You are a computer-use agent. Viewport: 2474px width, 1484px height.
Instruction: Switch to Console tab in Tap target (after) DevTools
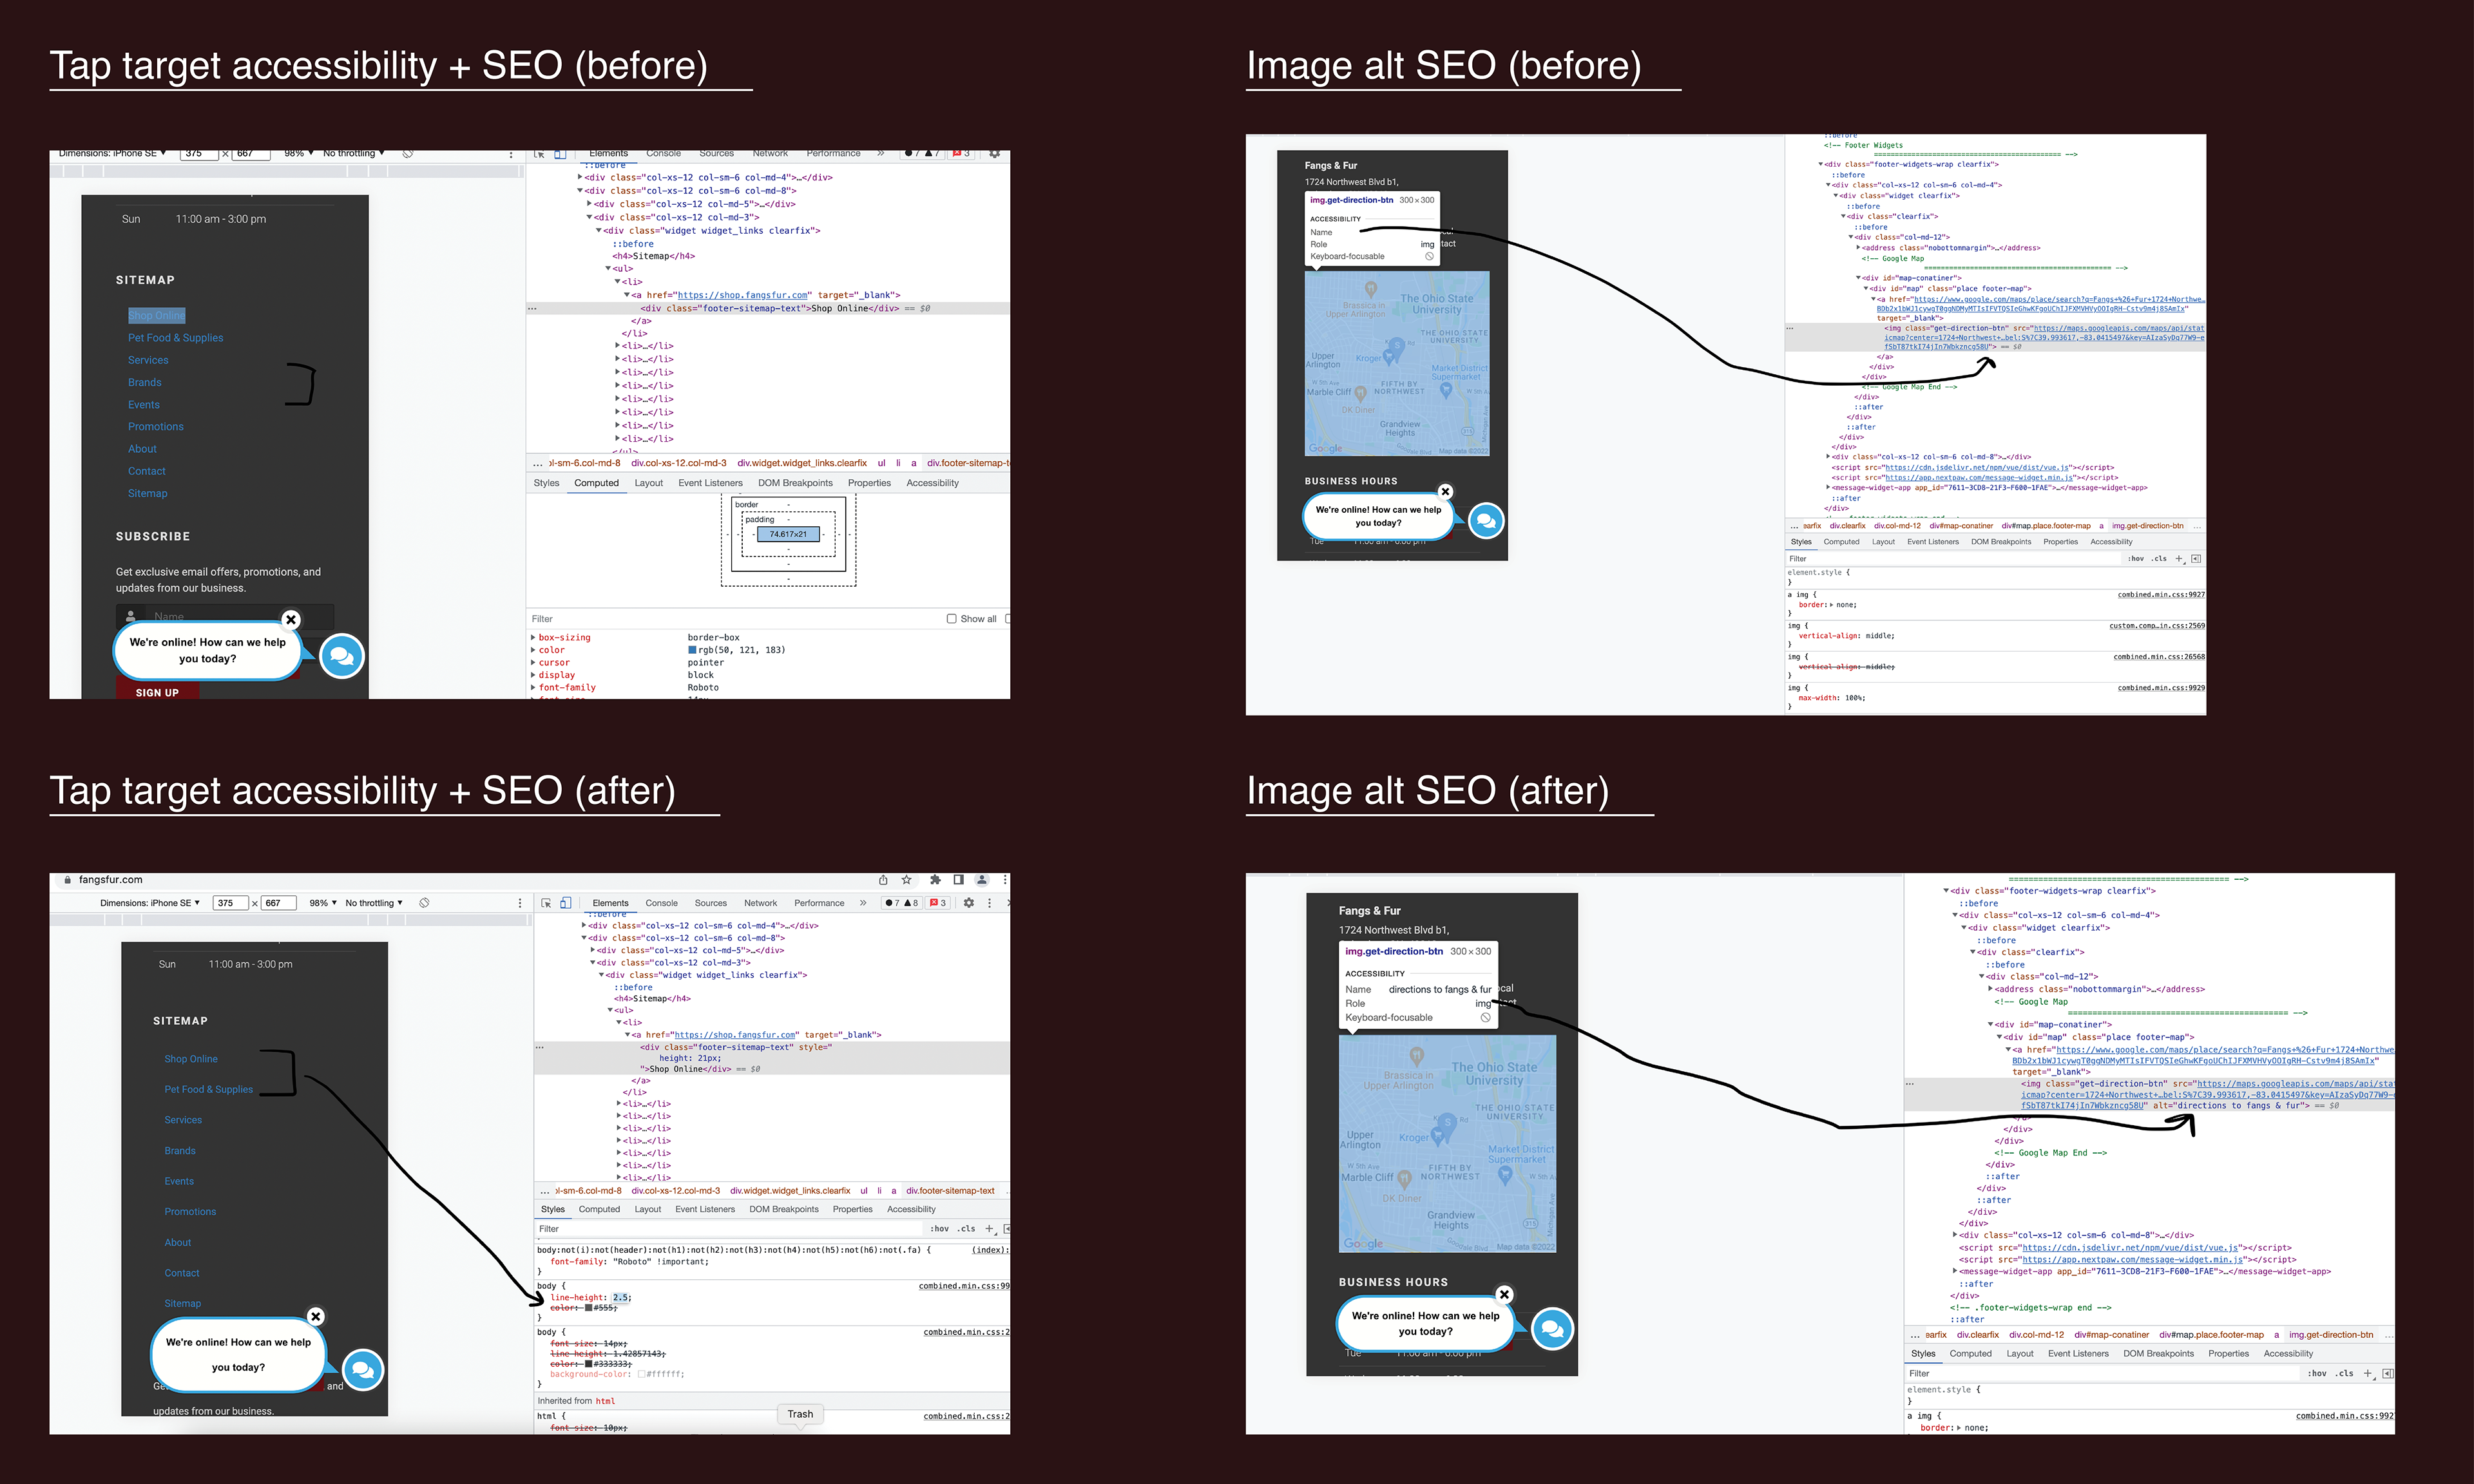(x=661, y=903)
